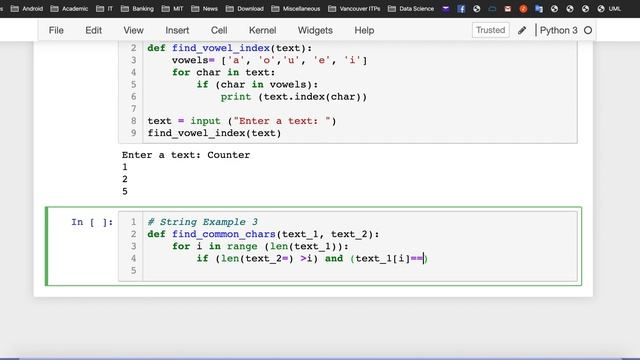Open the Banking bookmarks folder

pos(138,9)
